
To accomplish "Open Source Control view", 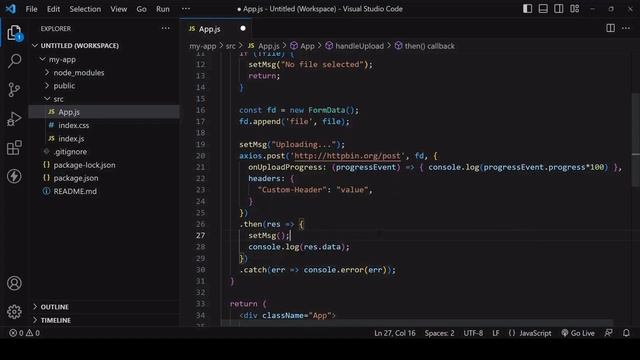I will tap(14, 90).
